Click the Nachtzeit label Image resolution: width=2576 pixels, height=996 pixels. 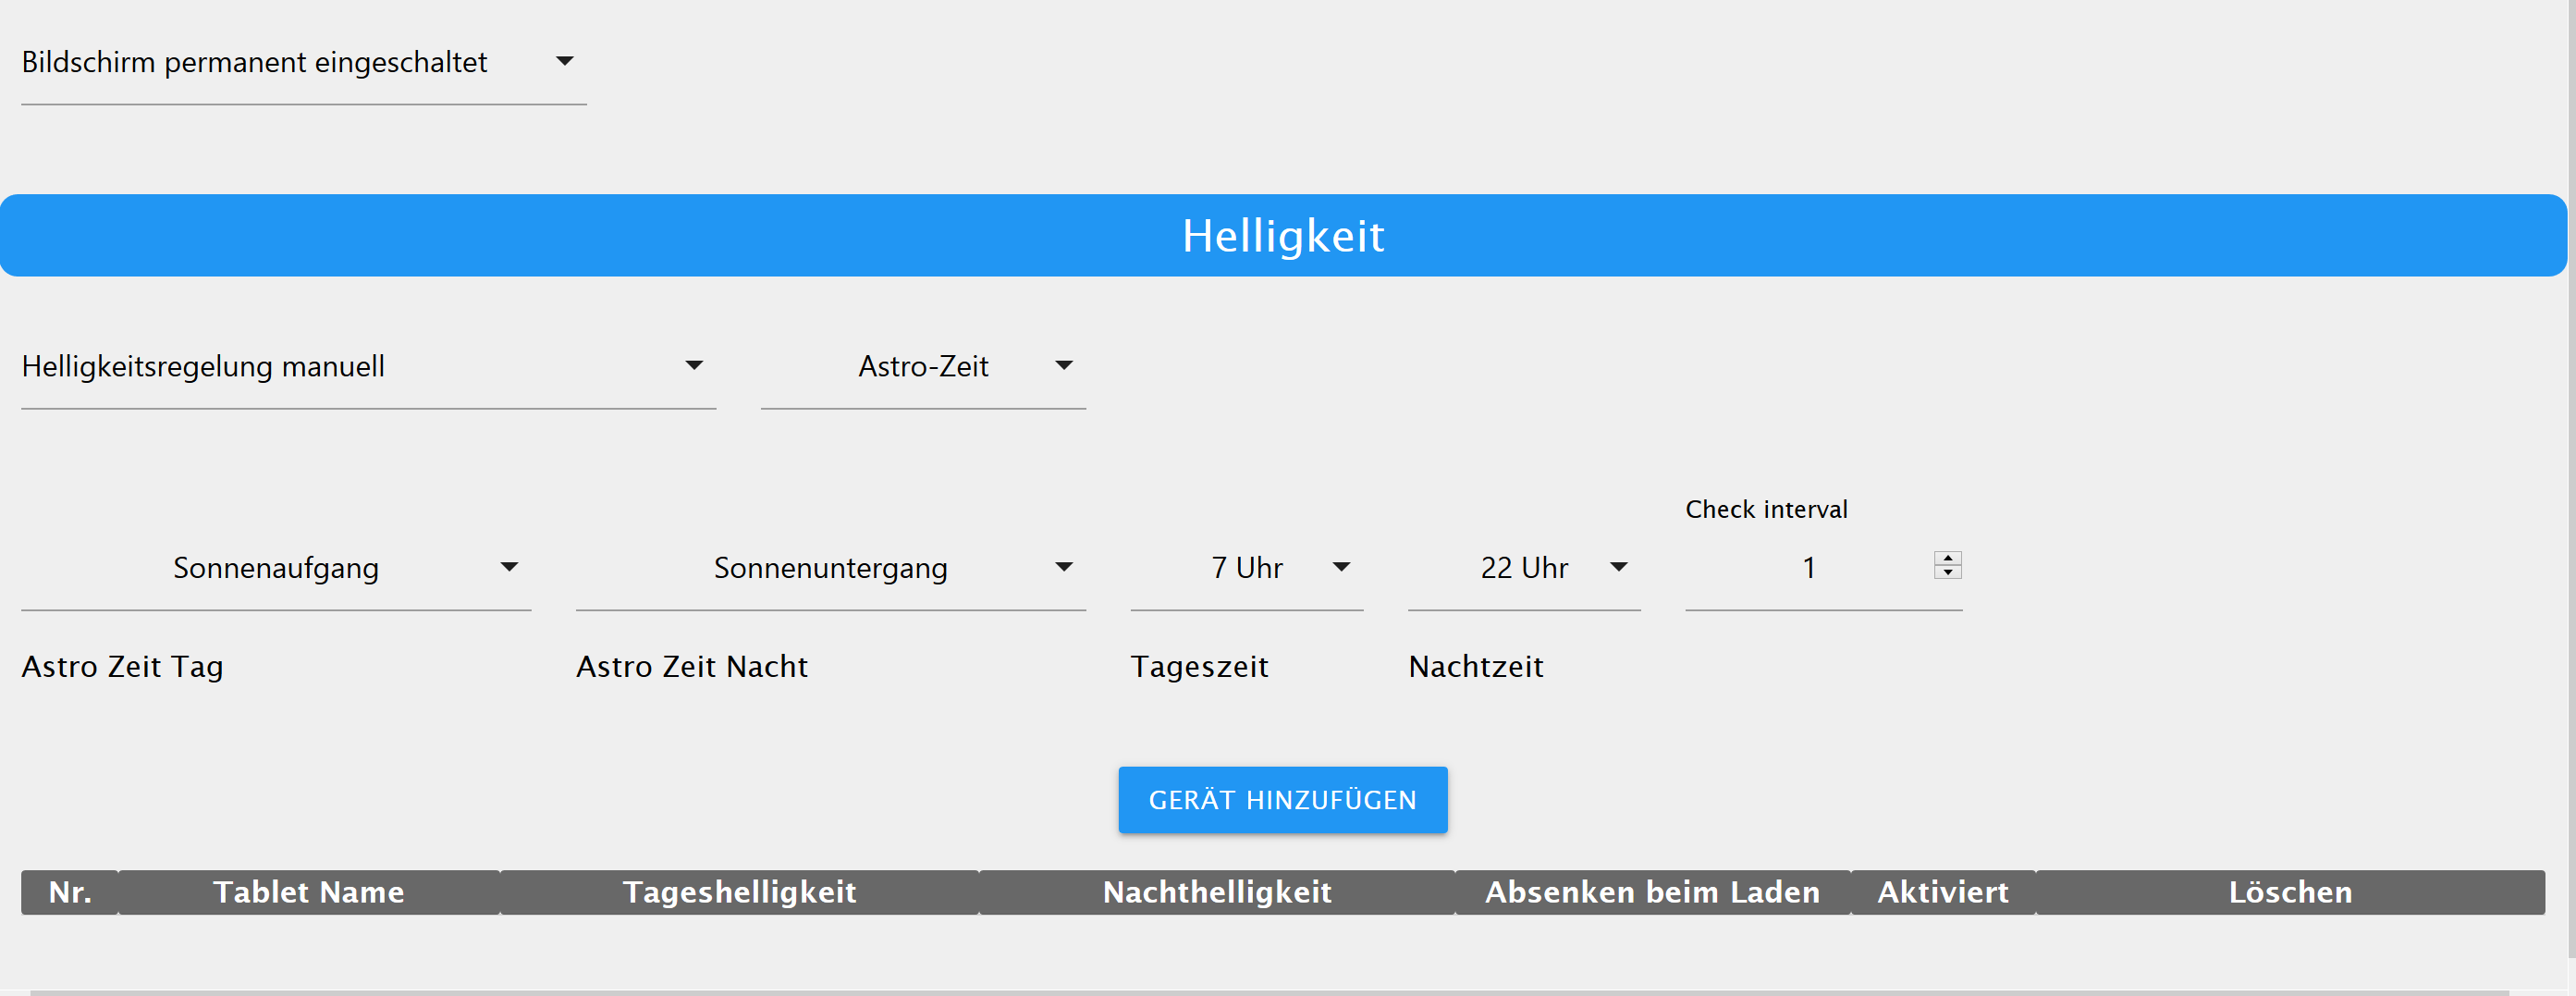(1476, 667)
